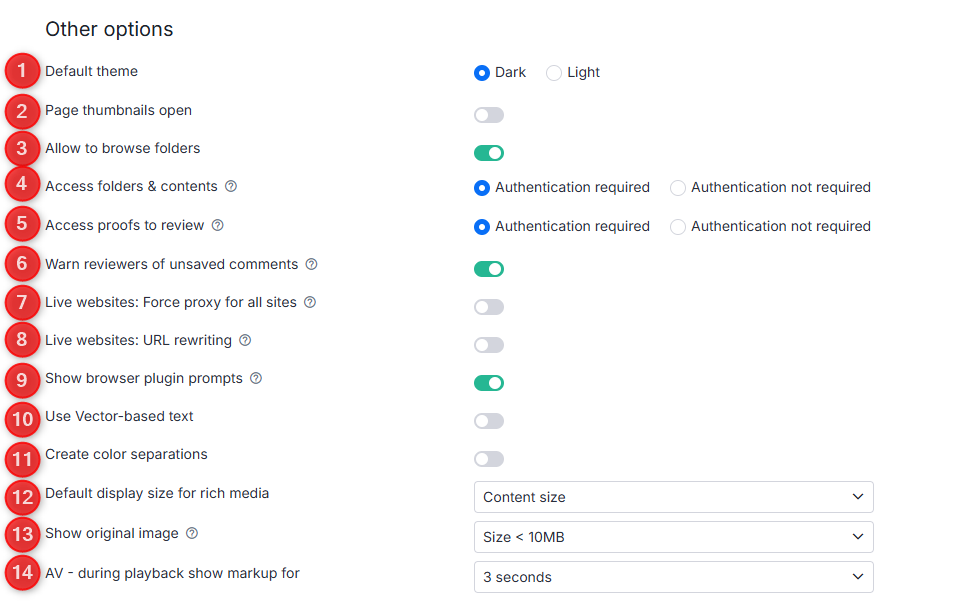Turn off Warn reviewers of unsaved comments

489,269
